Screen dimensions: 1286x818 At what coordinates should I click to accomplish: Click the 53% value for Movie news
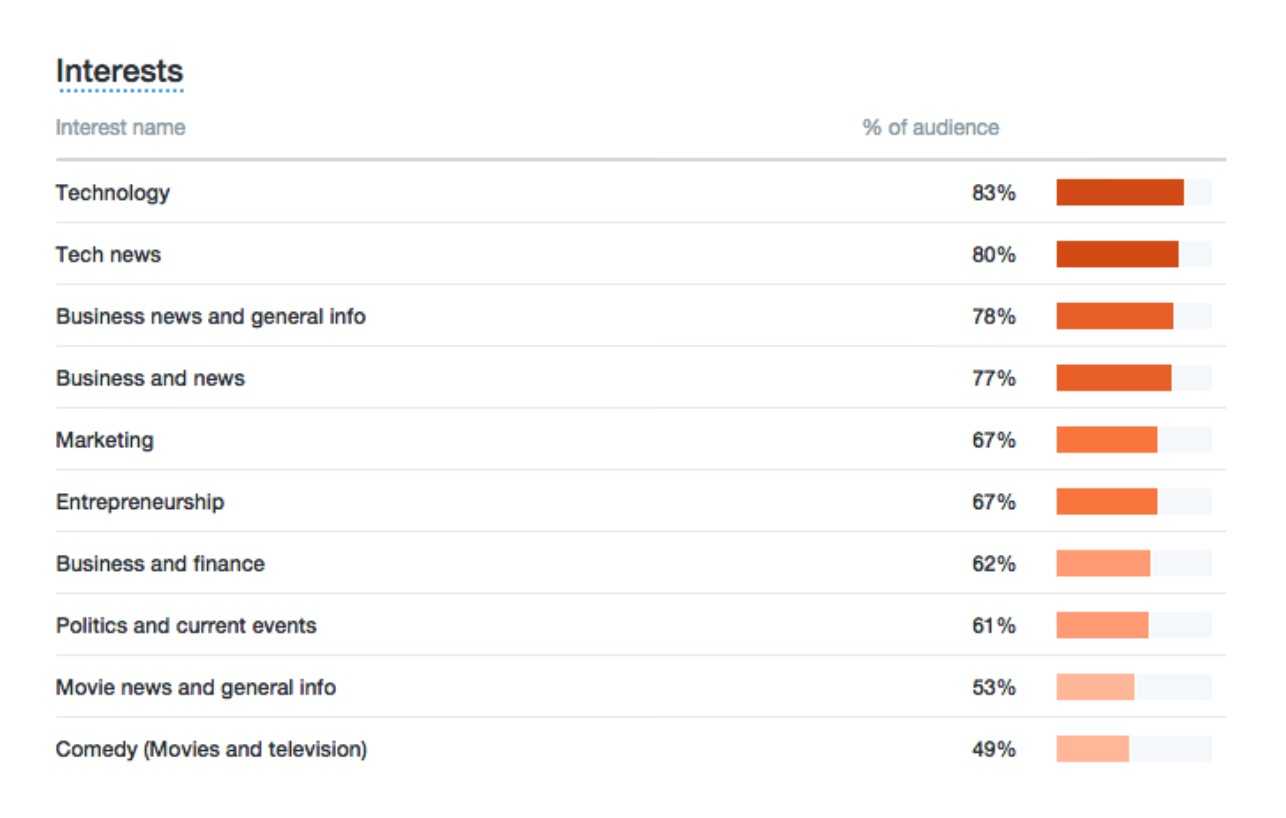(x=993, y=688)
